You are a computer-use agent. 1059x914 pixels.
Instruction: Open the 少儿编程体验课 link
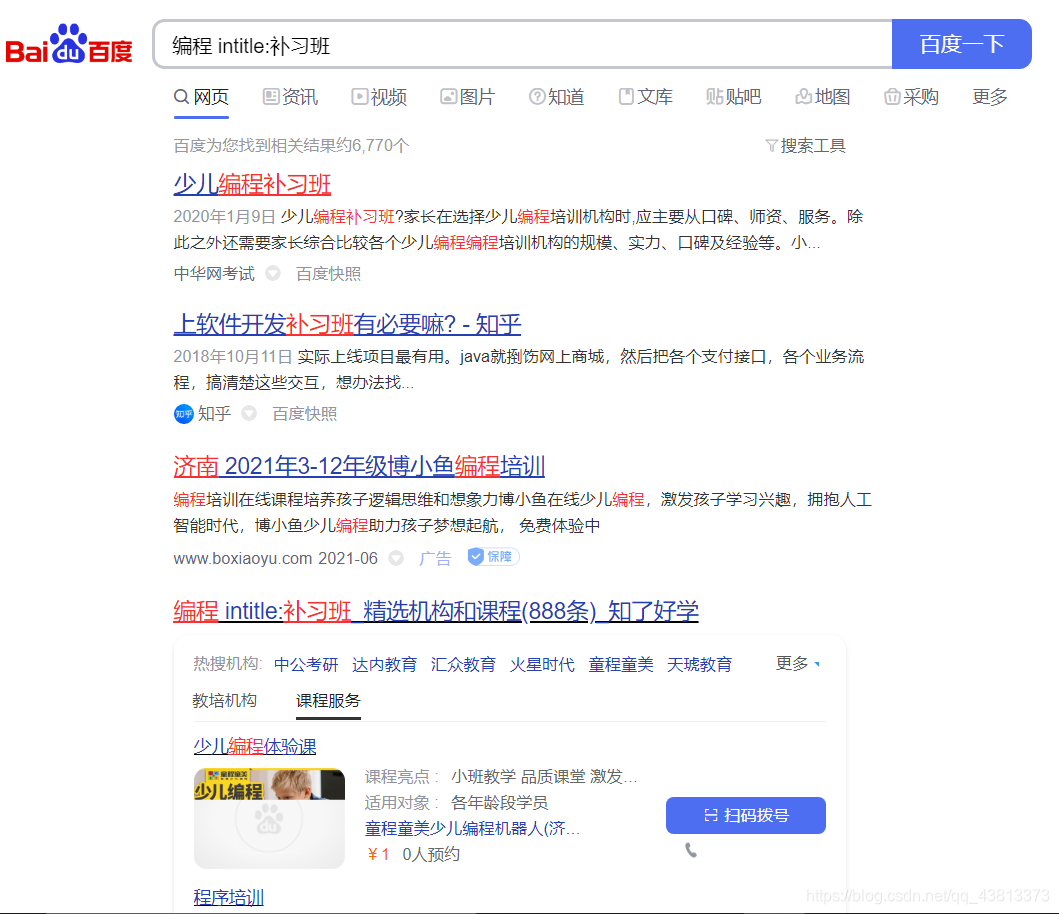255,746
